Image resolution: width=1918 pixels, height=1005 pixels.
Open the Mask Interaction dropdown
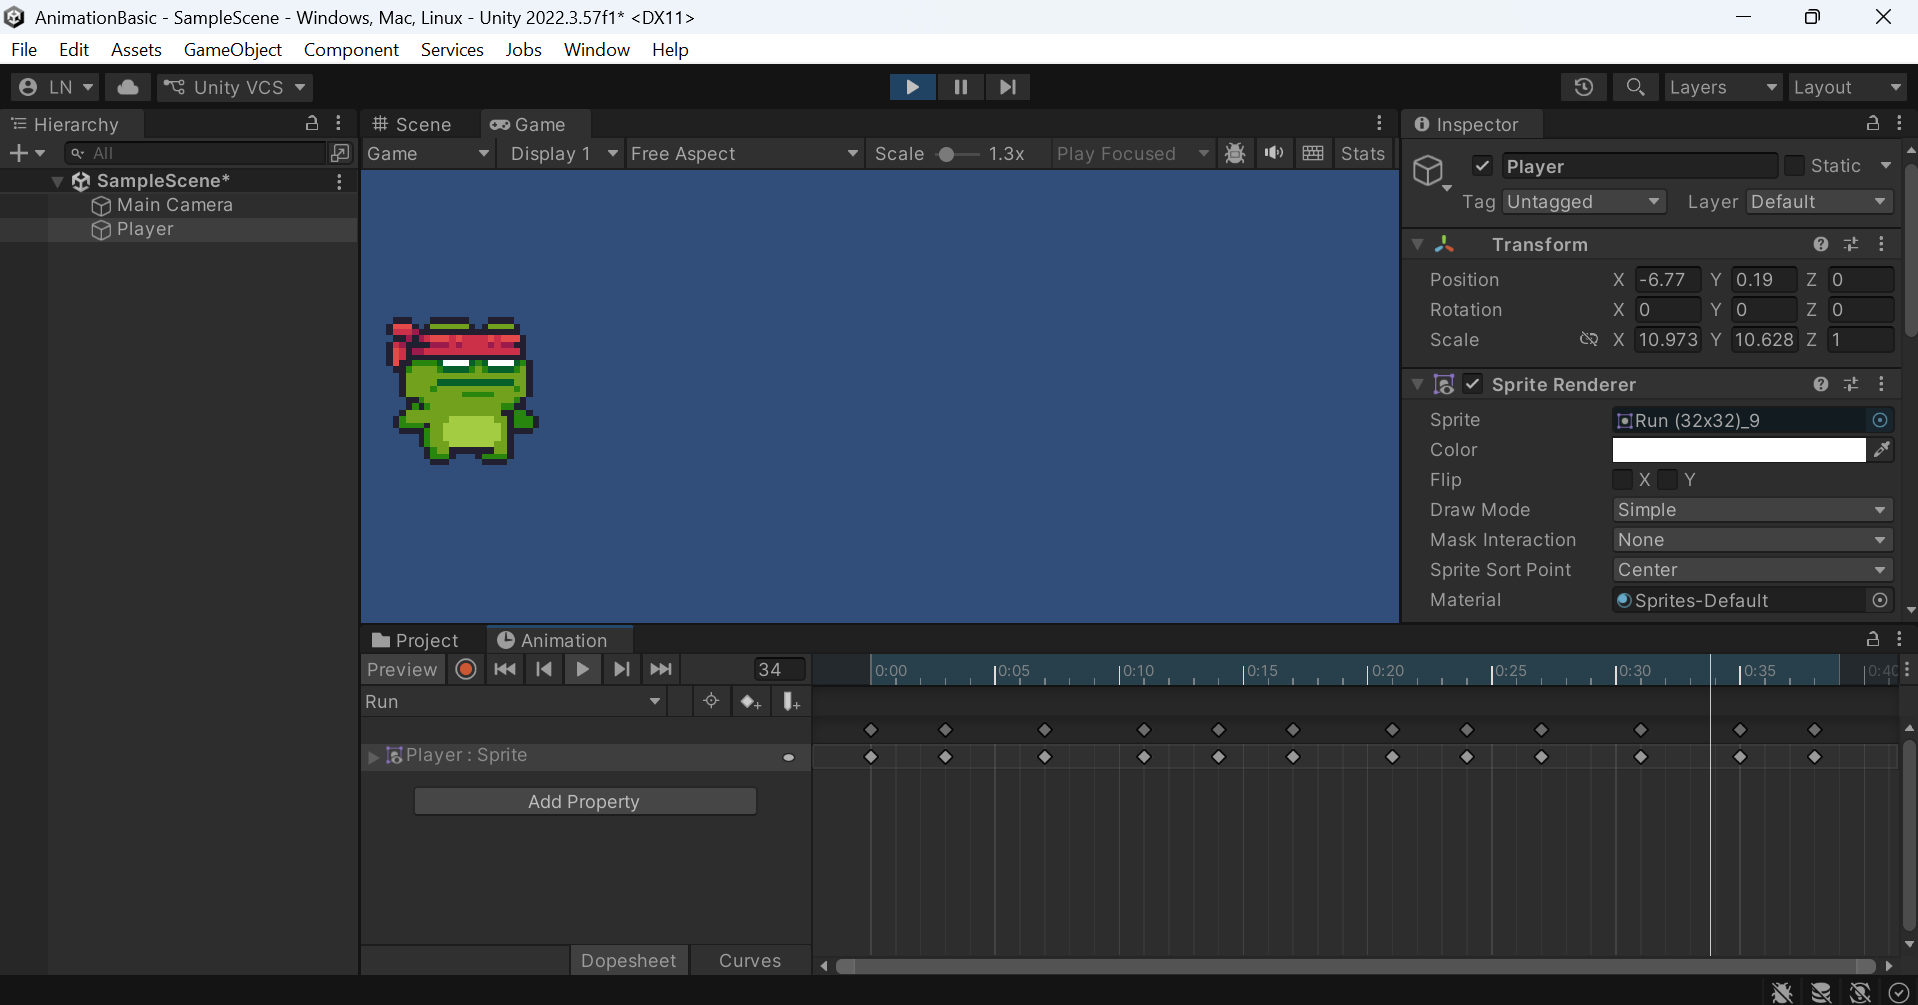(1753, 540)
